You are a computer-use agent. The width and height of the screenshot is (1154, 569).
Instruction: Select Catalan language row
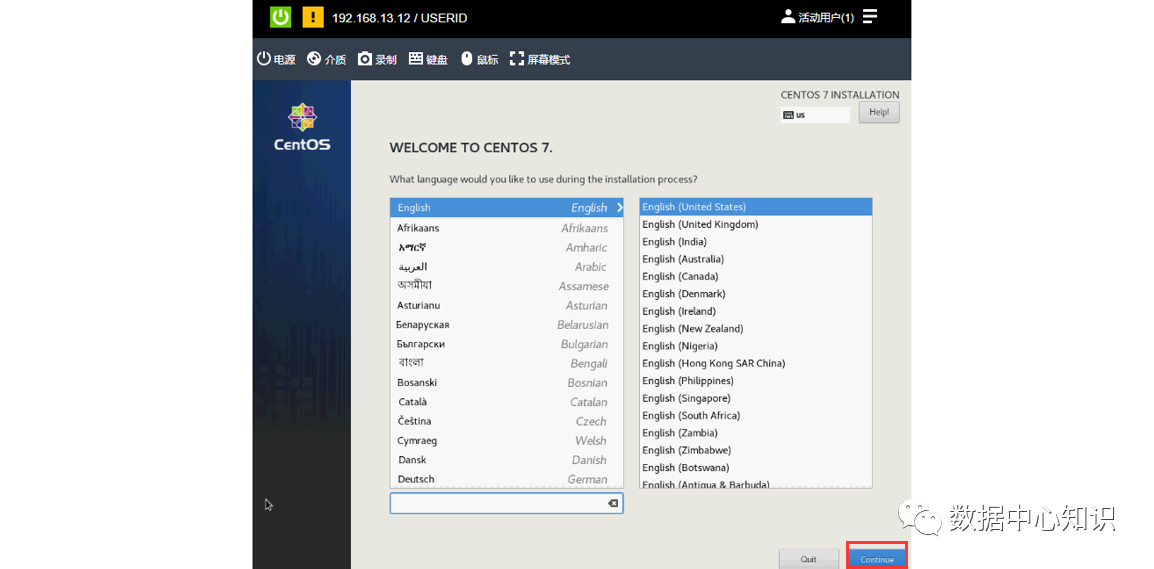pyautogui.click(x=506, y=402)
